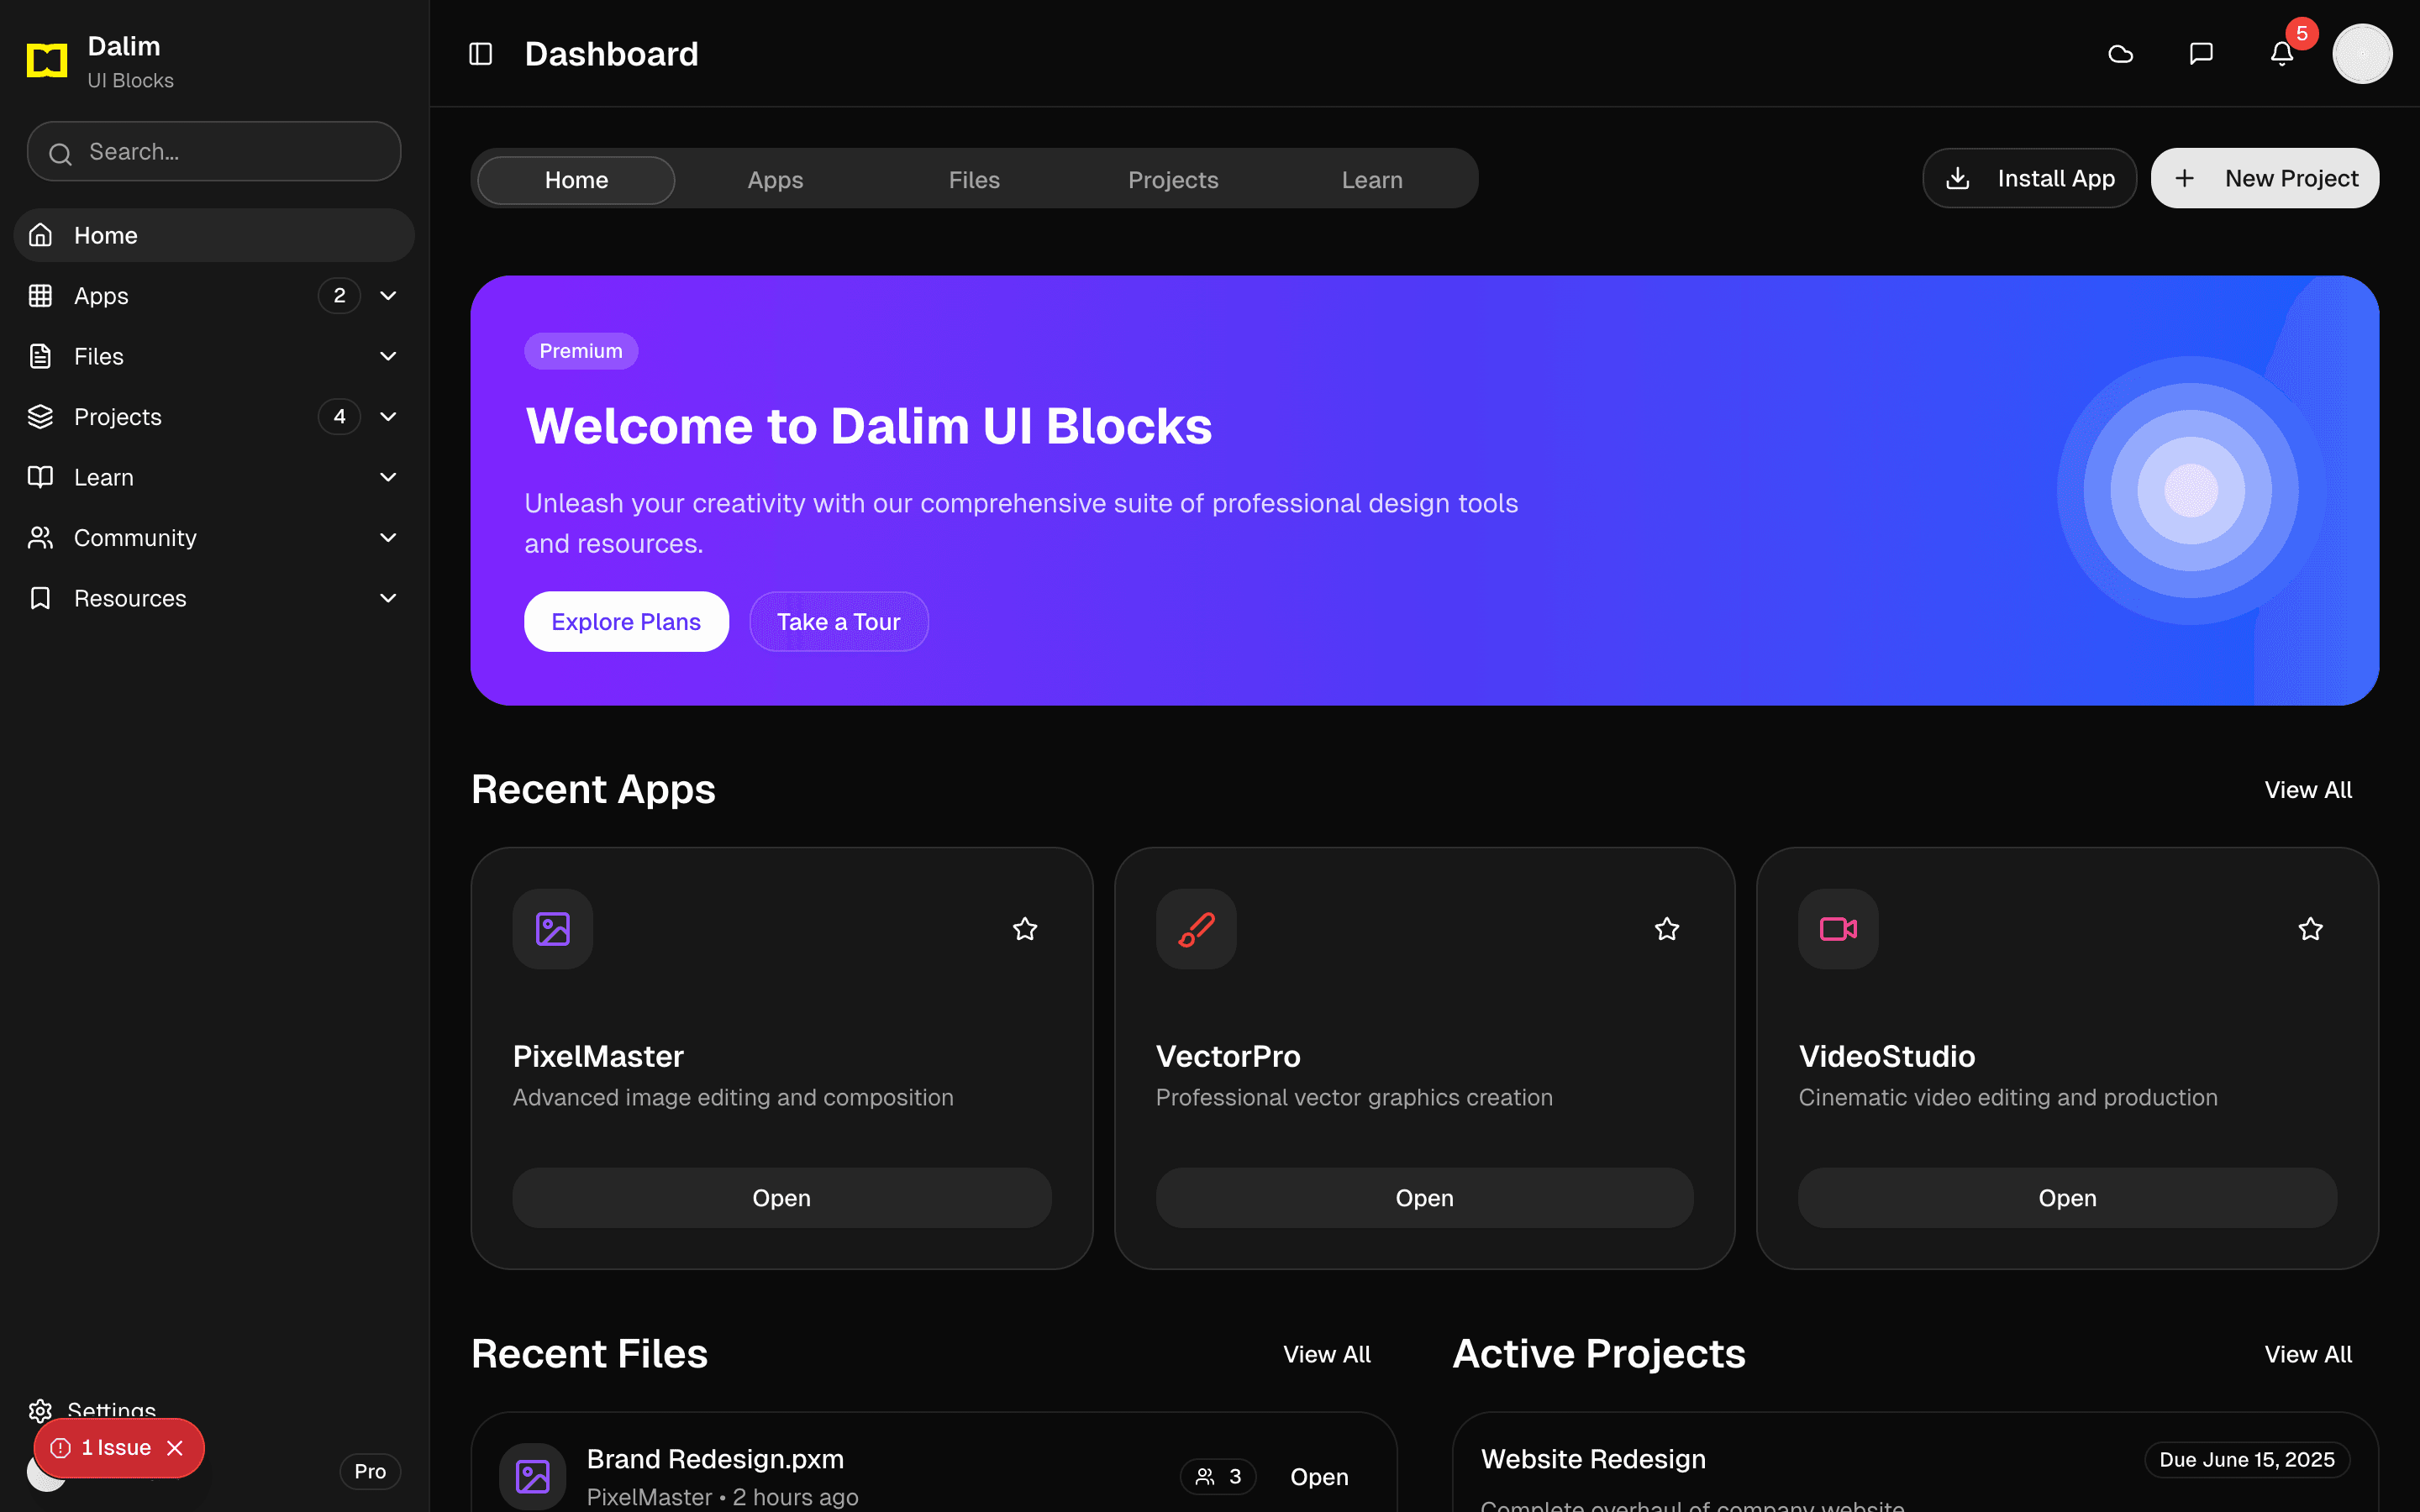Image resolution: width=2420 pixels, height=1512 pixels.
Task: Switch to the Apps tab
Action: coord(775,180)
